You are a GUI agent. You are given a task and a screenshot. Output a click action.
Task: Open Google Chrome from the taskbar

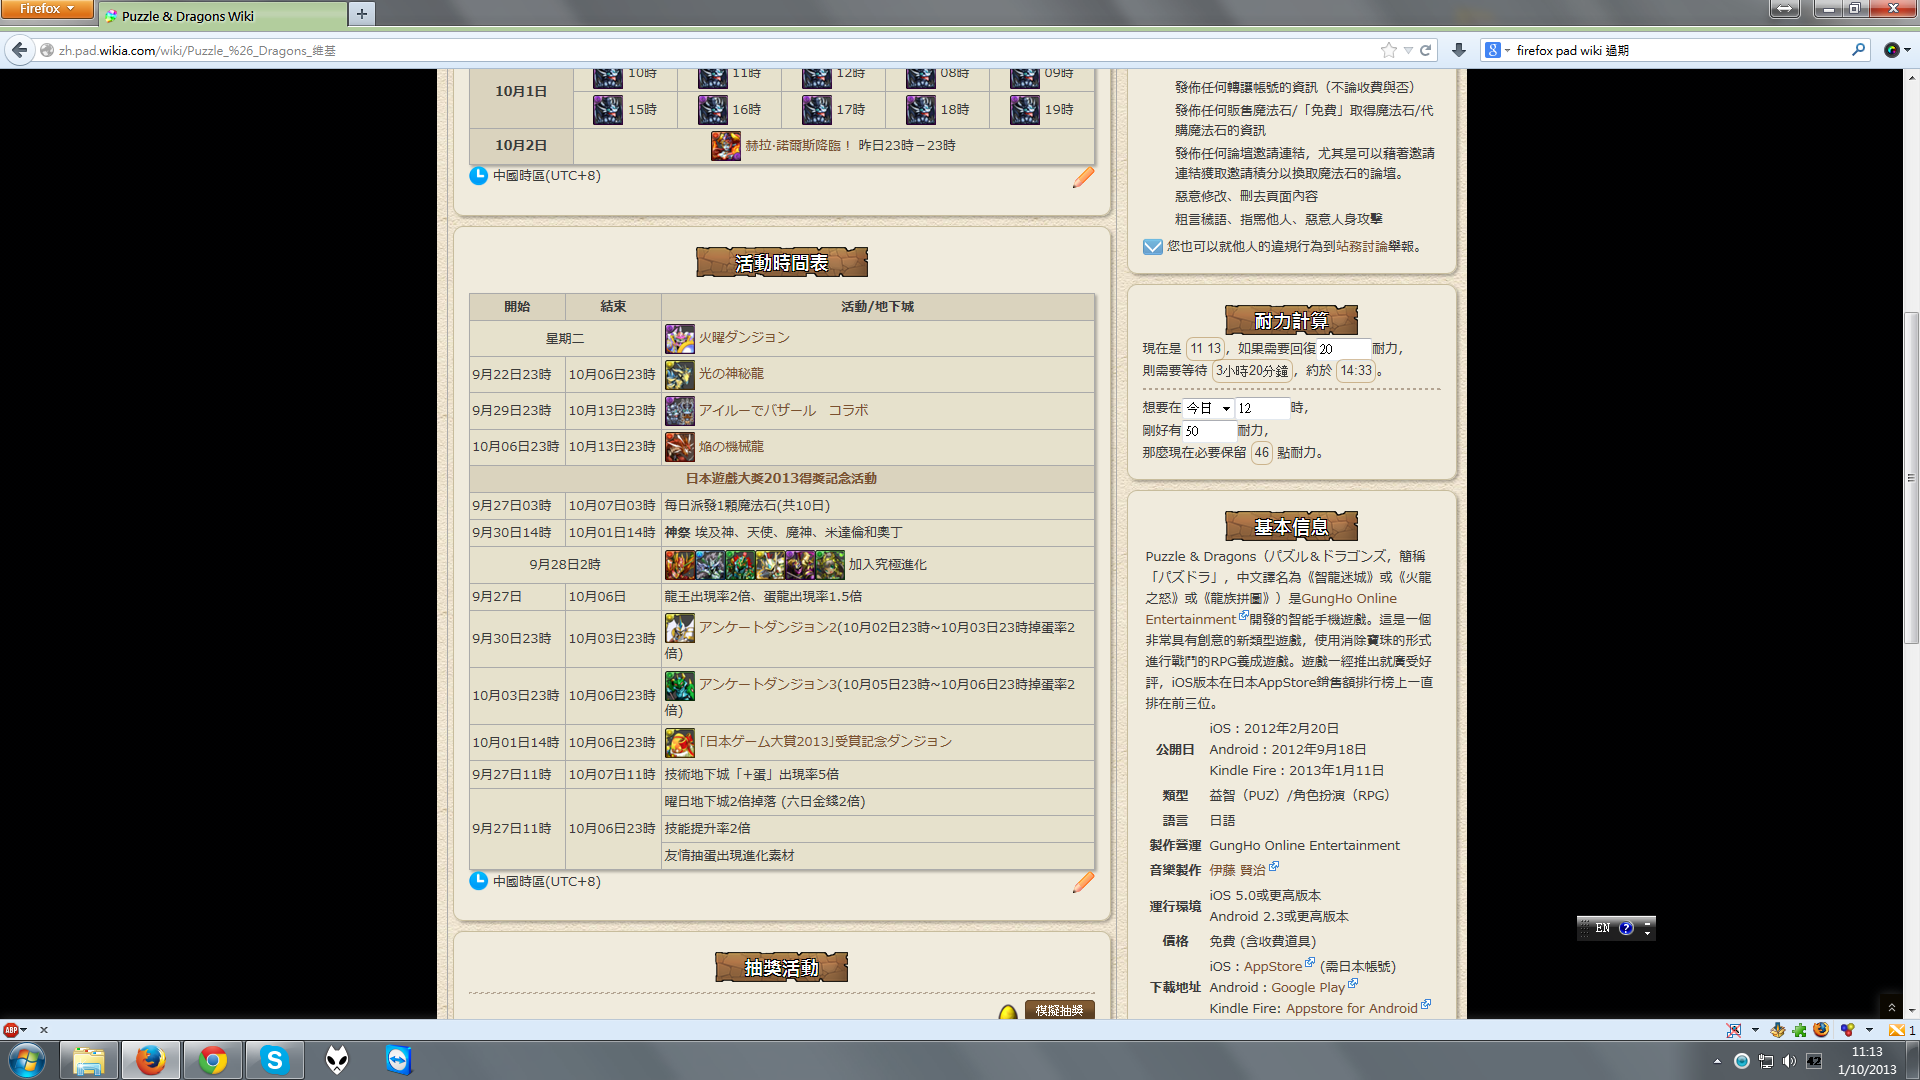(212, 1060)
